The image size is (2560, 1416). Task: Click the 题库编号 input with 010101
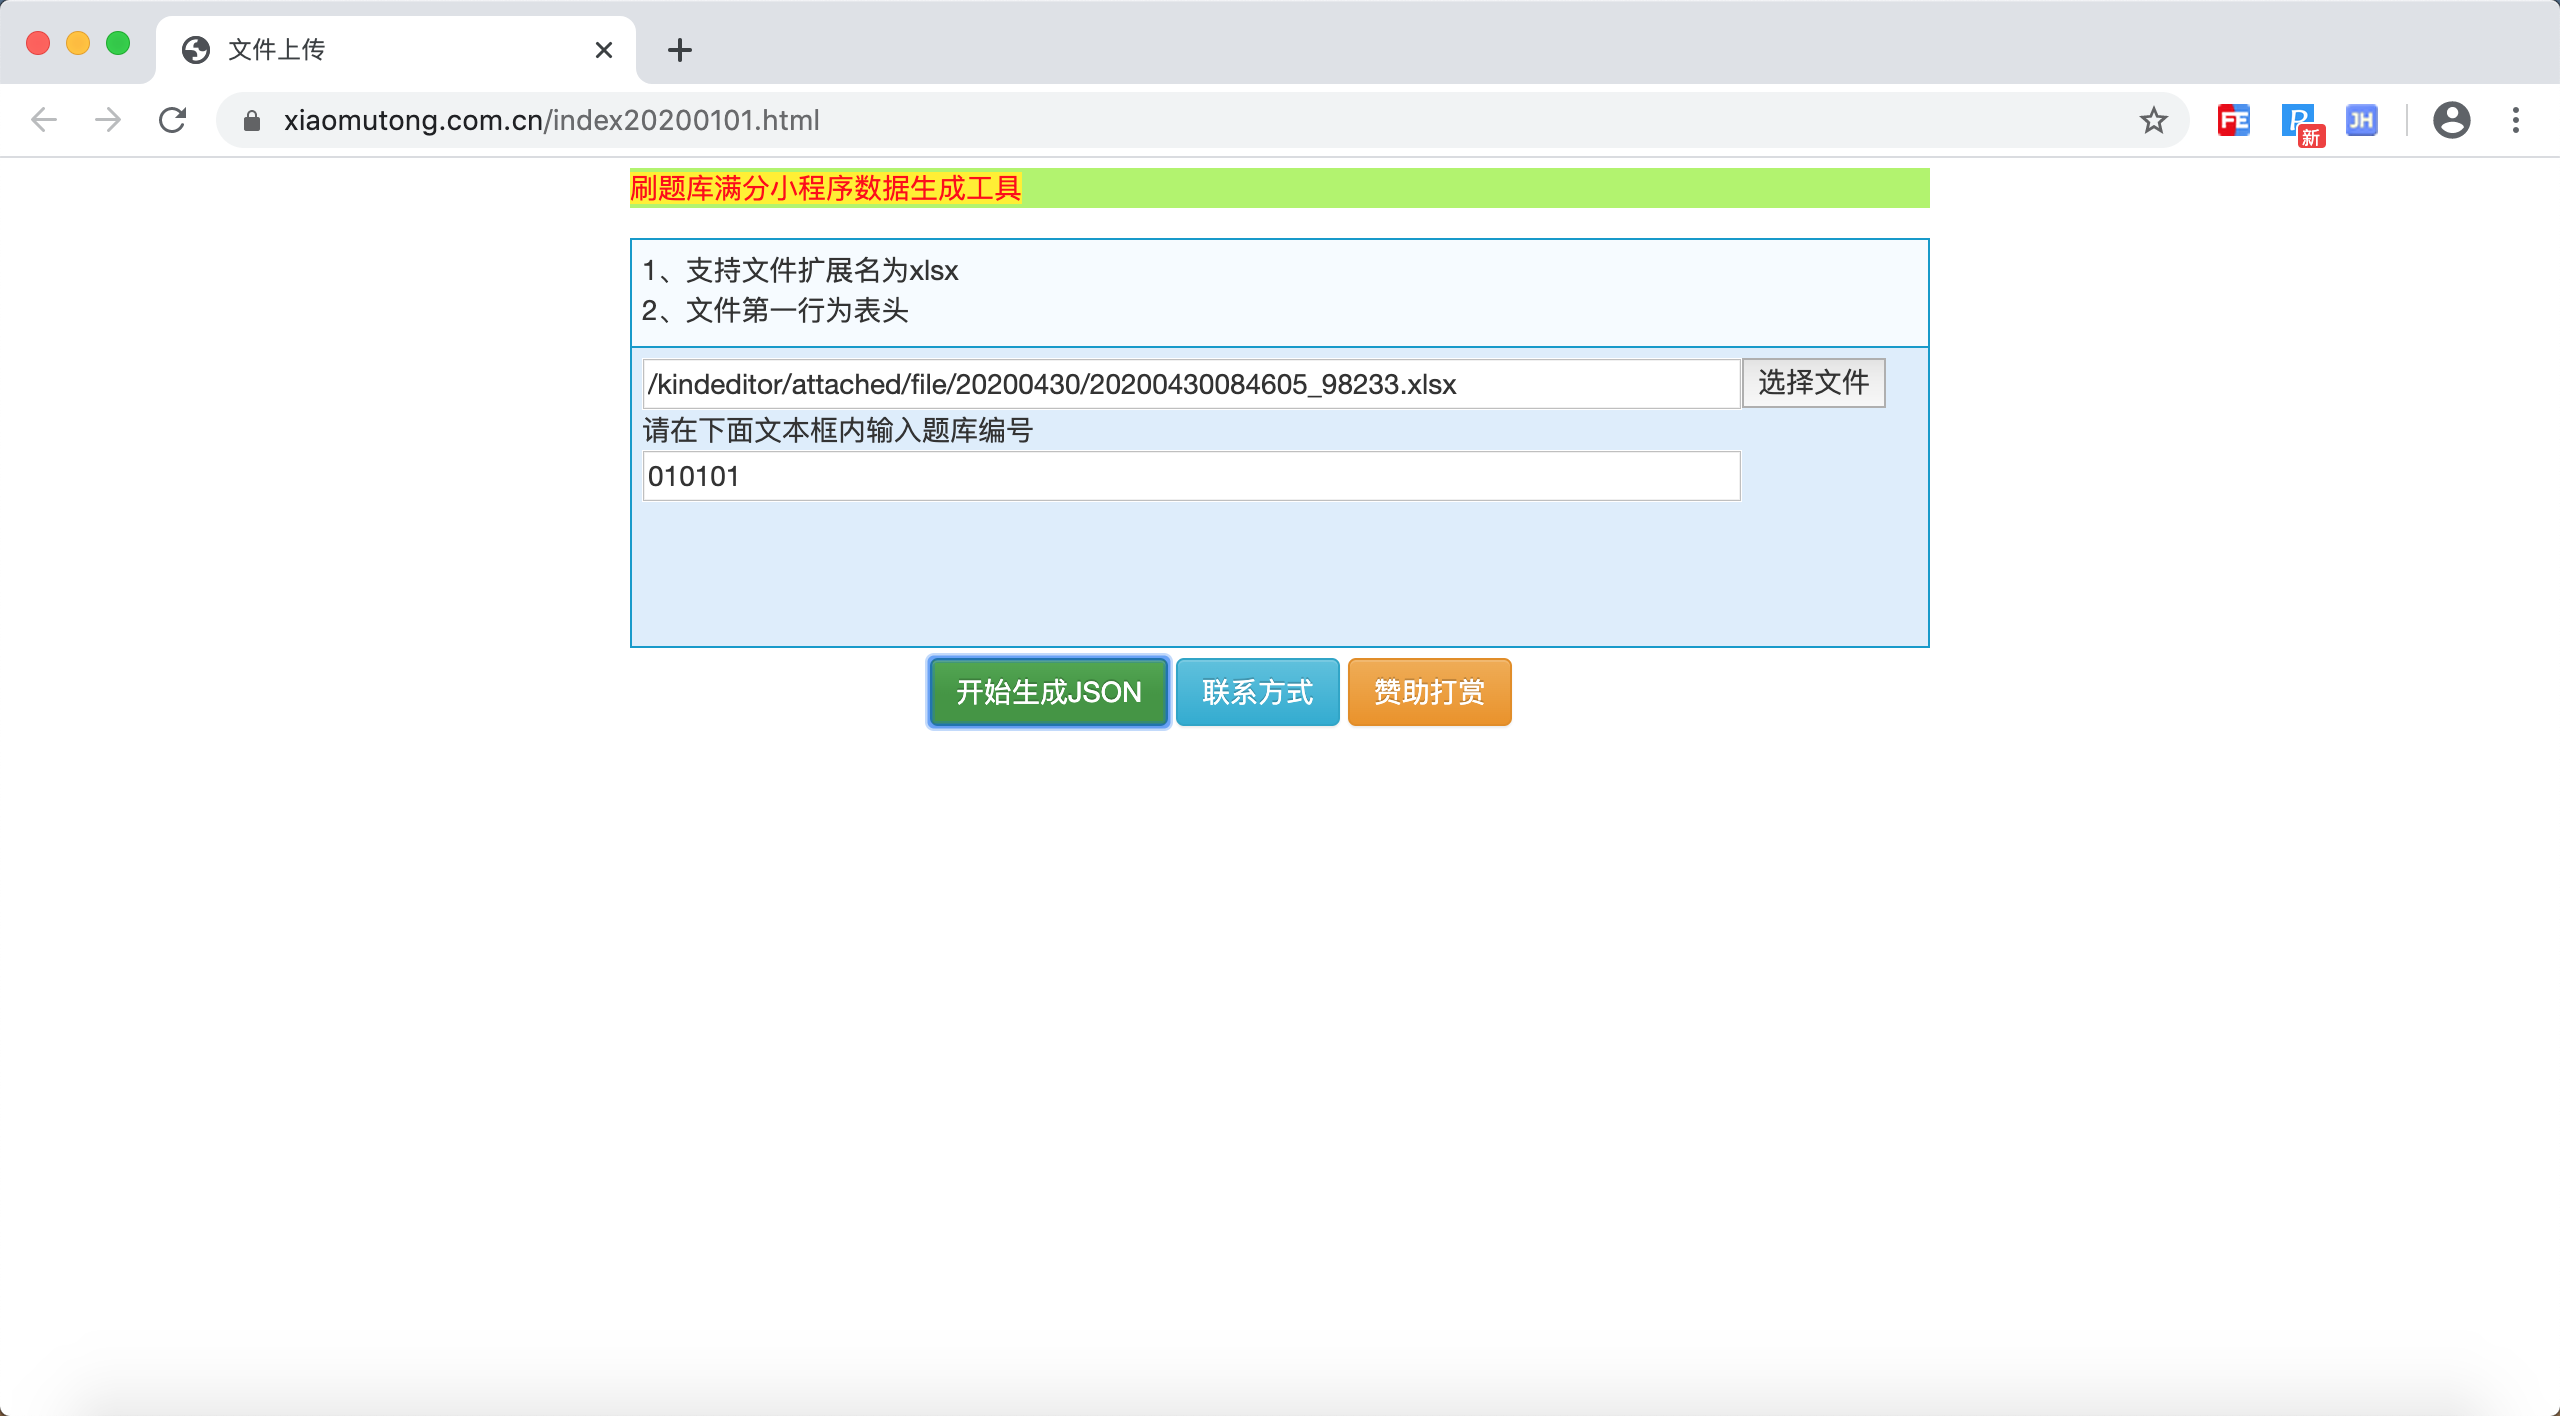coord(1190,476)
